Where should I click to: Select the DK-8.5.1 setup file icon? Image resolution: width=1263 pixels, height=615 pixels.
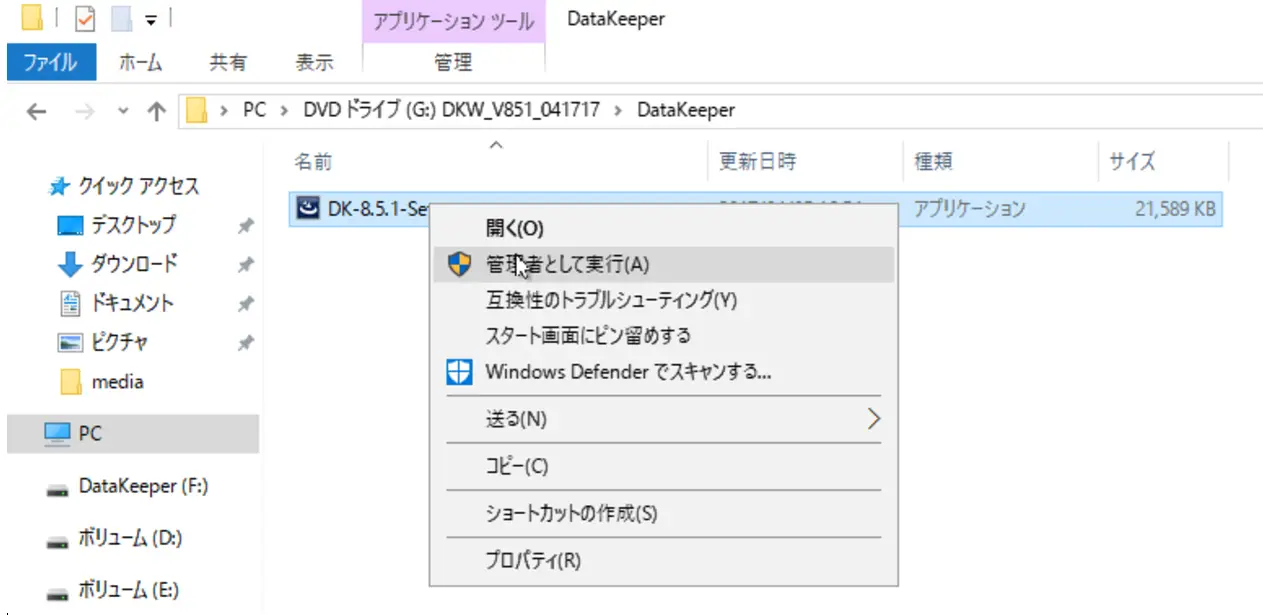[308, 209]
